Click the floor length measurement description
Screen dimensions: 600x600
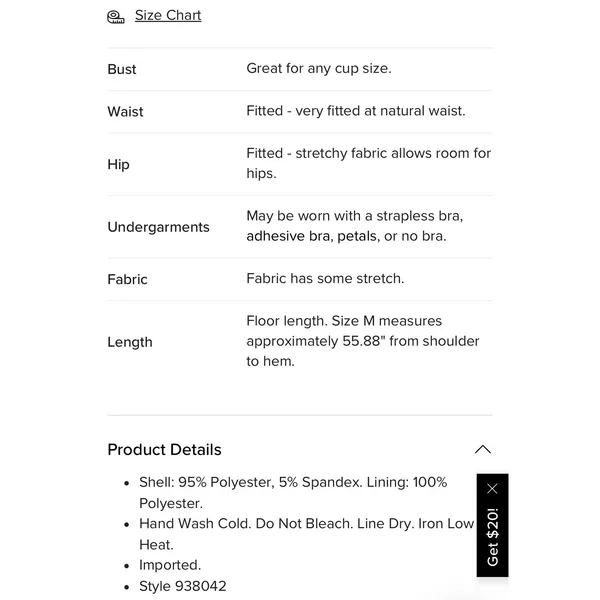point(362,341)
